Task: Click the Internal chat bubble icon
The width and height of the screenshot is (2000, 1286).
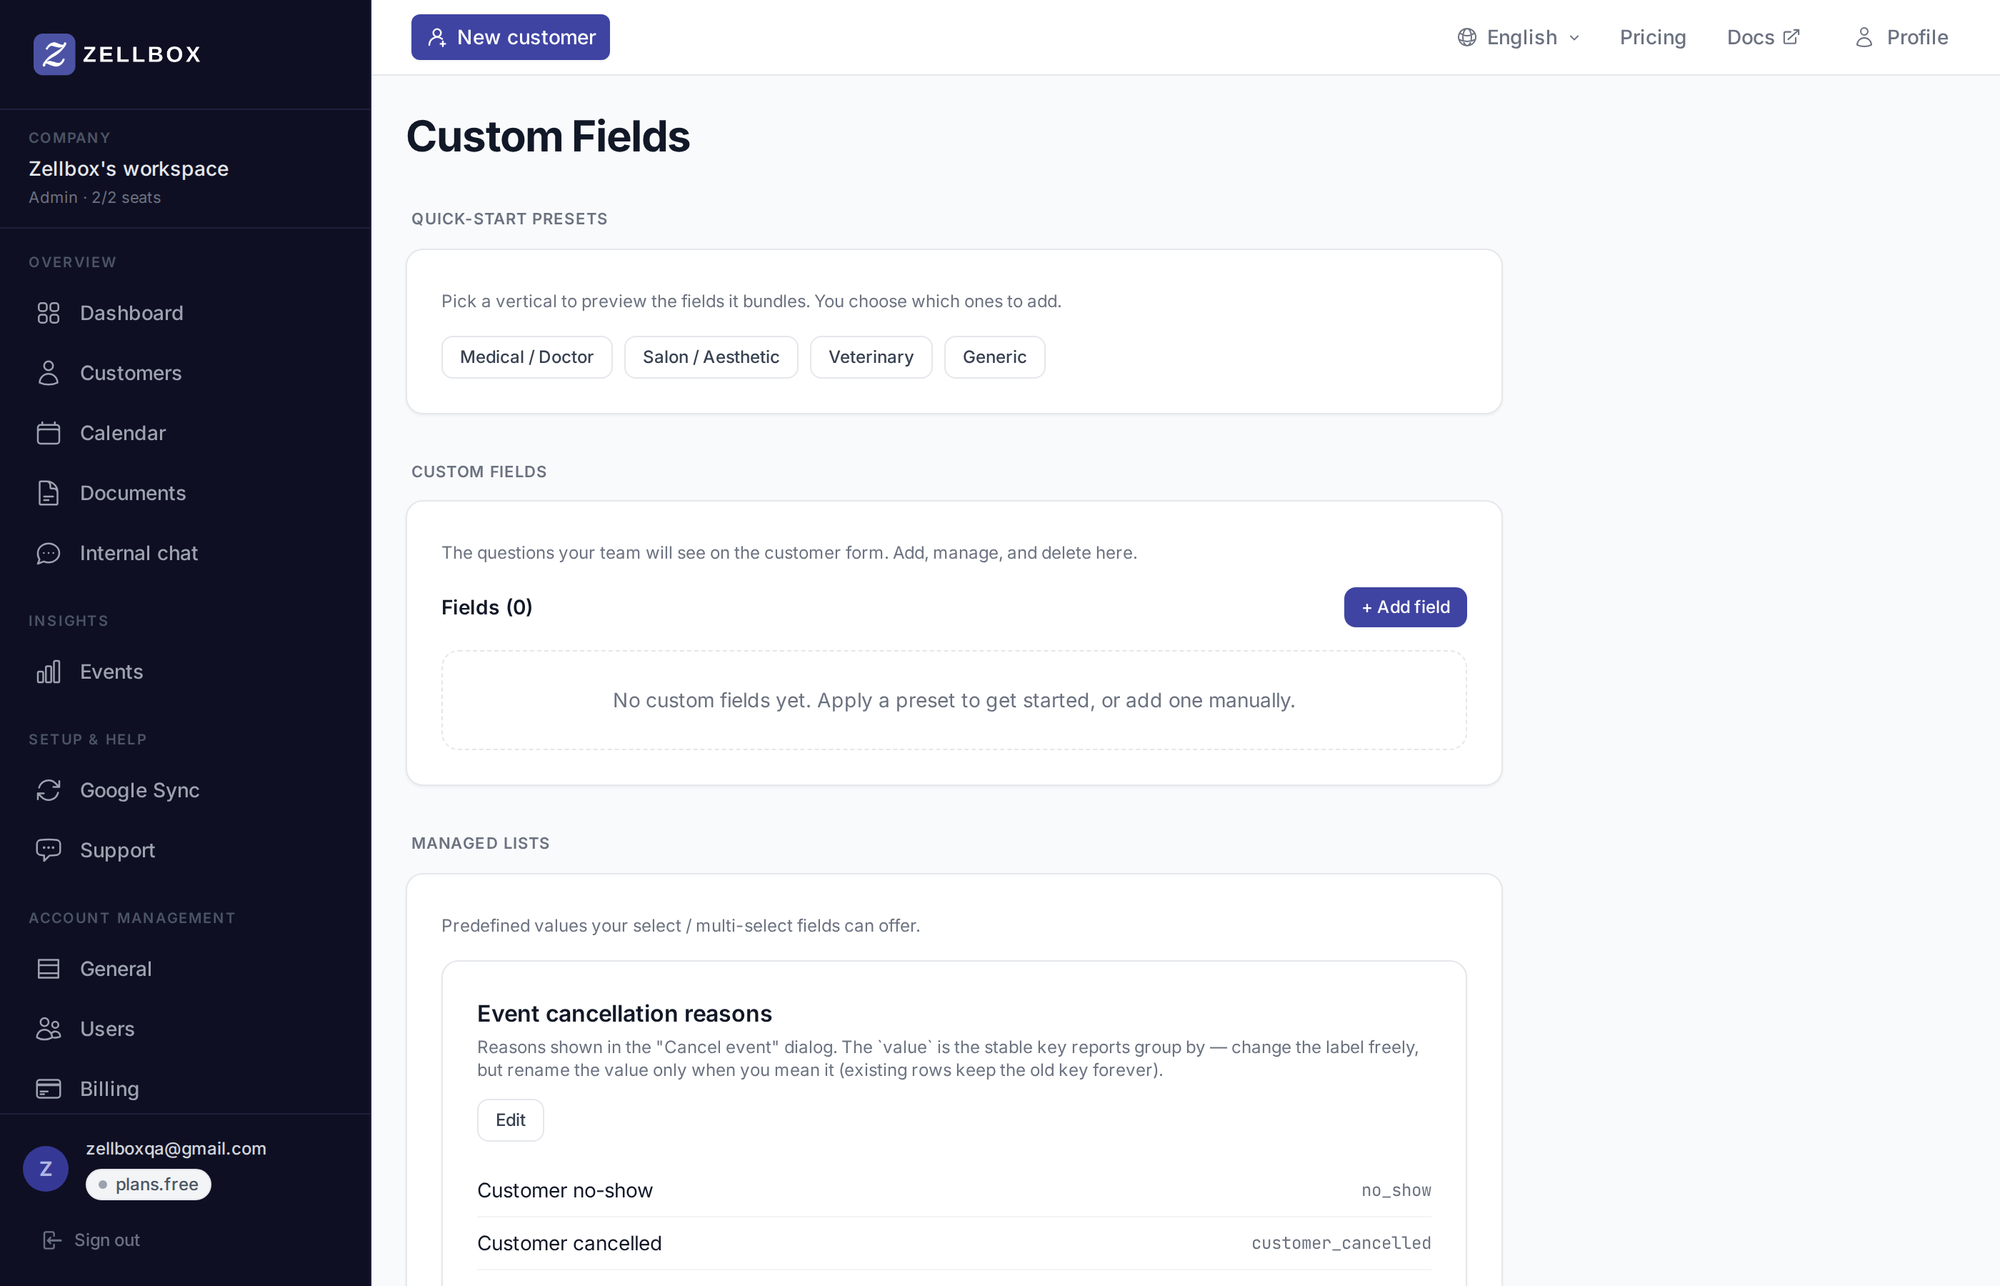Action: (x=48, y=553)
